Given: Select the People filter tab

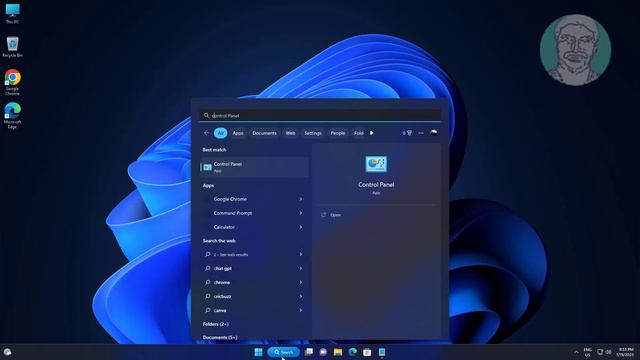Looking at the screenshot, I should pyautogui.click(x=338, y=133).
